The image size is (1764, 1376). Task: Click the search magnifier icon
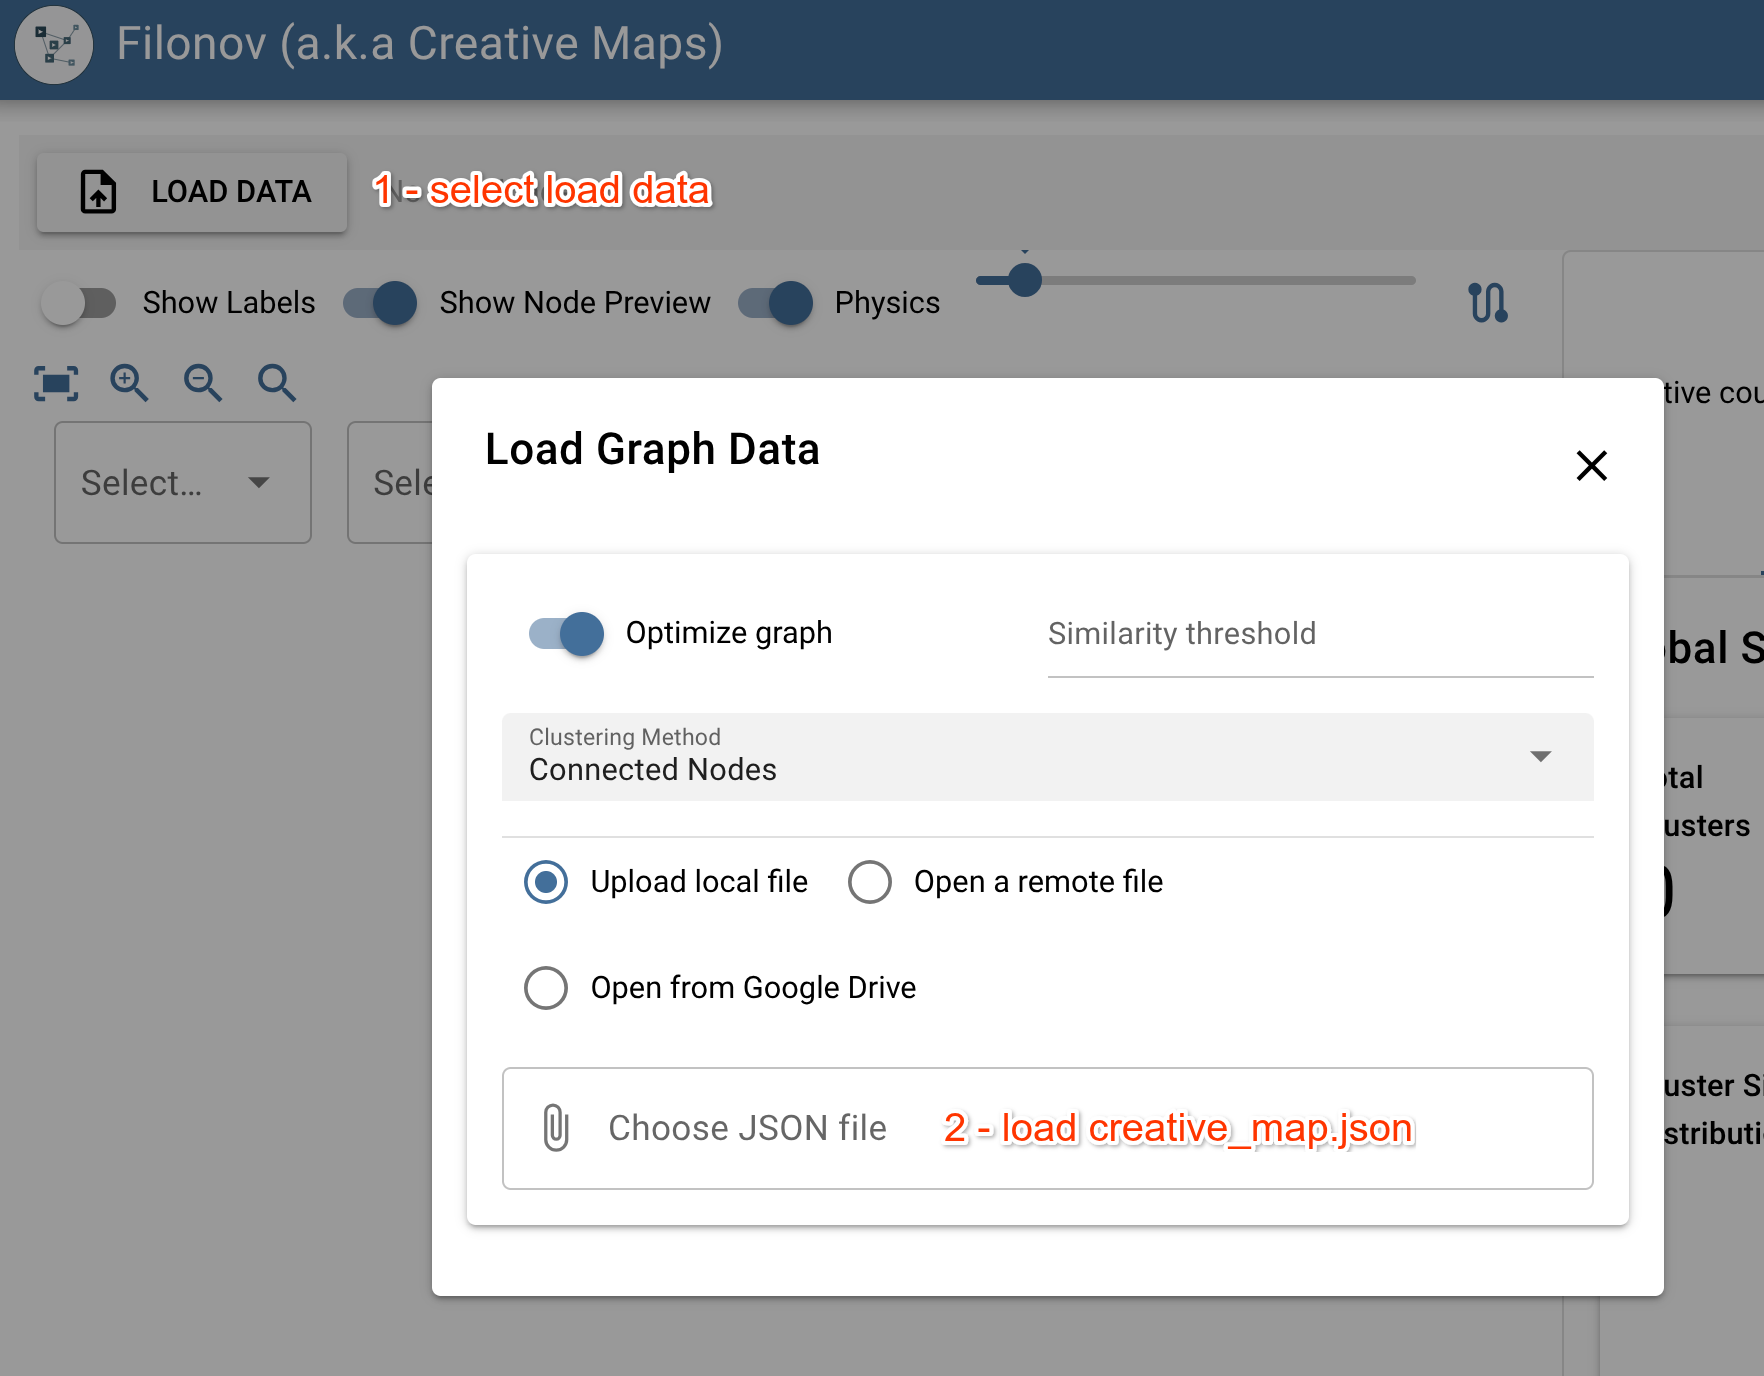(277, 383)
